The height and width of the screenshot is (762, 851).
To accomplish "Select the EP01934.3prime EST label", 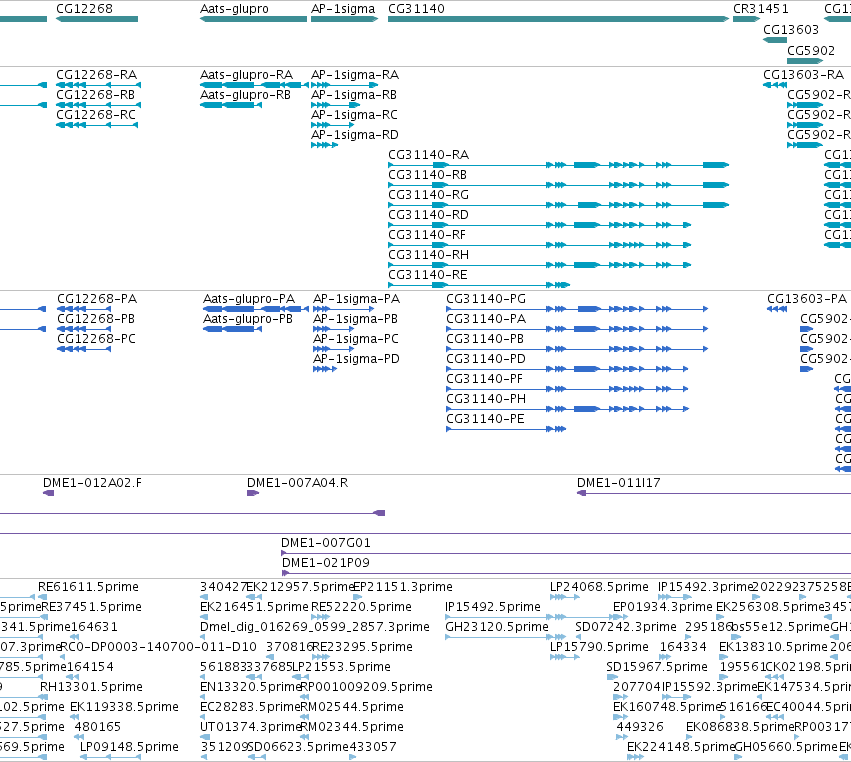I will click(663, 607).
